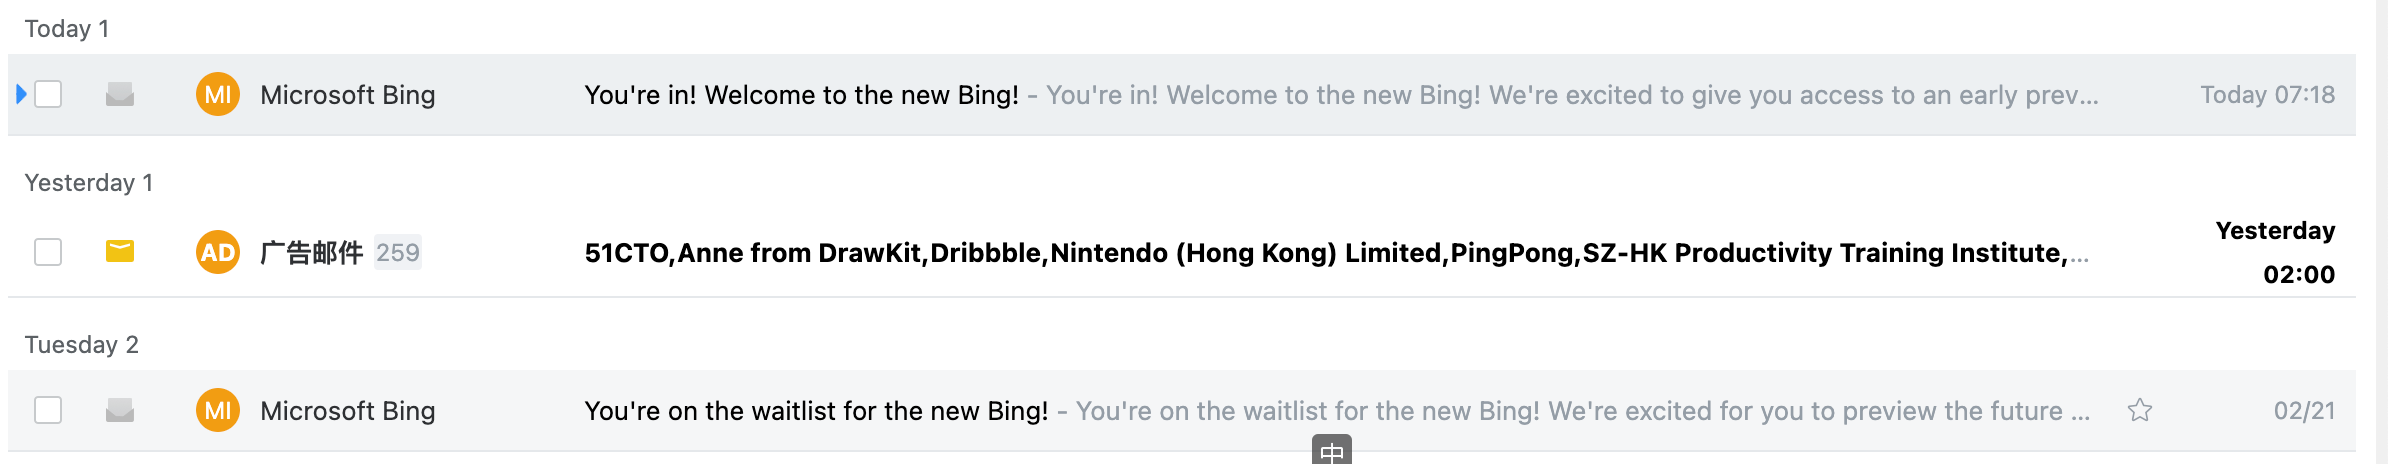This screenshot has width=2388, height=464.
Task: Collapse the Today 1 group header
Action: [x=67, y=29]
